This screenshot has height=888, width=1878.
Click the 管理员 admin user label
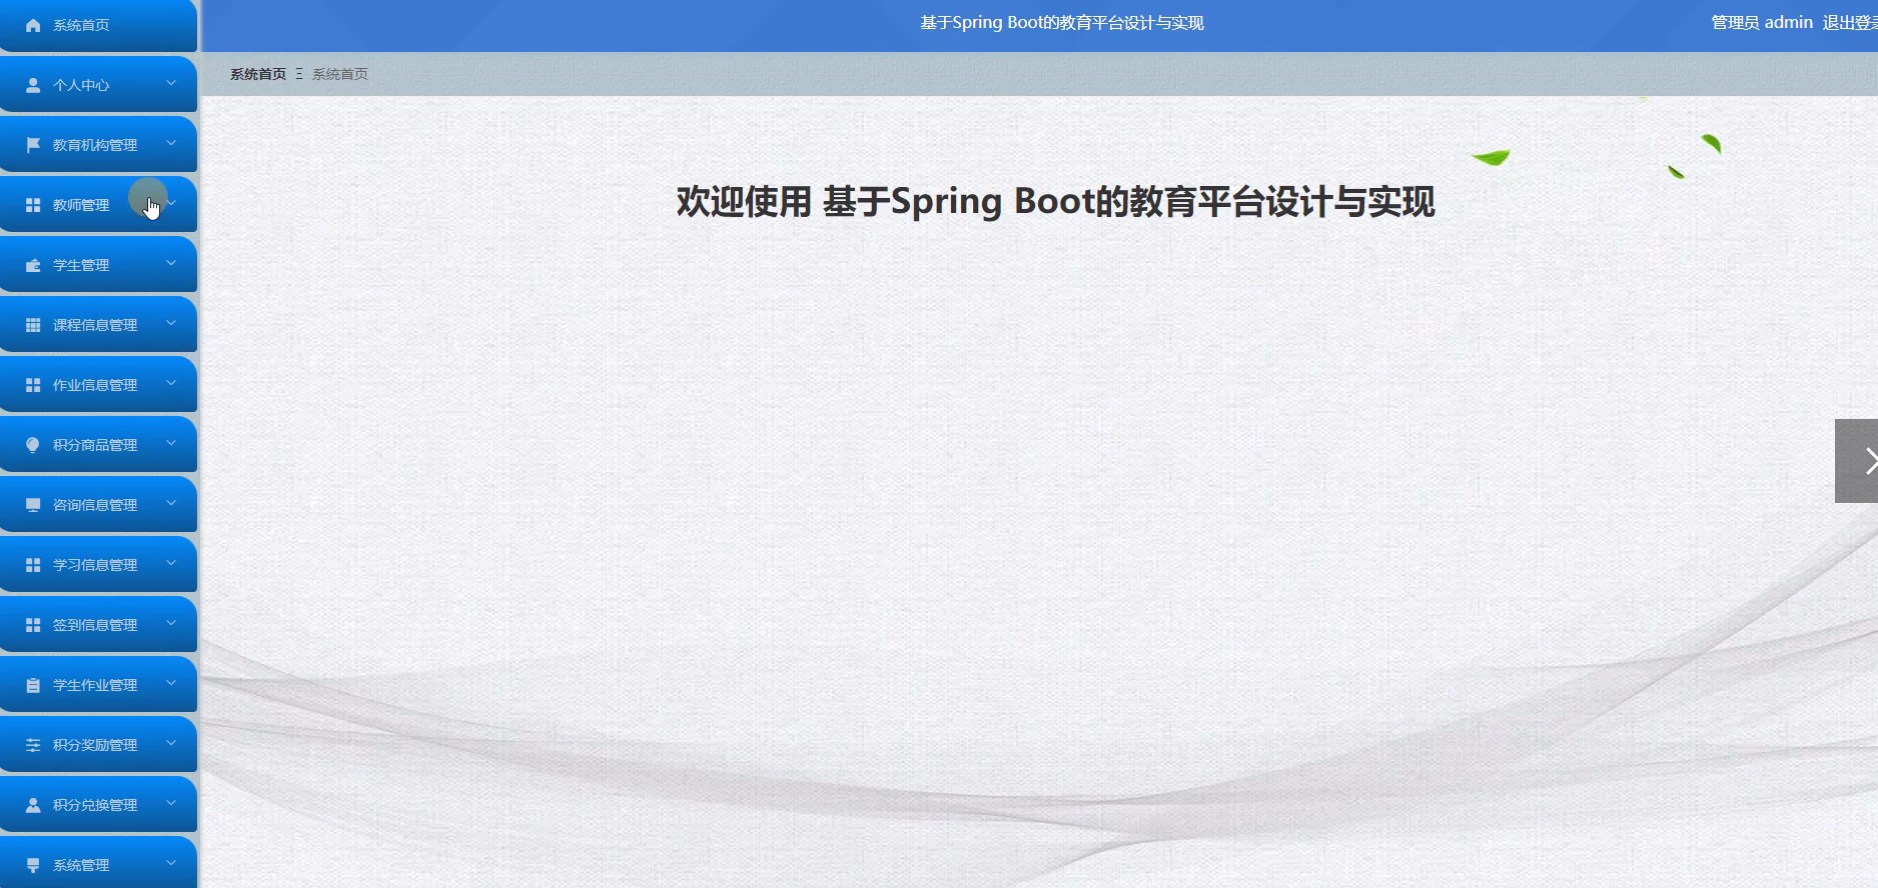tap(1762, 22)
